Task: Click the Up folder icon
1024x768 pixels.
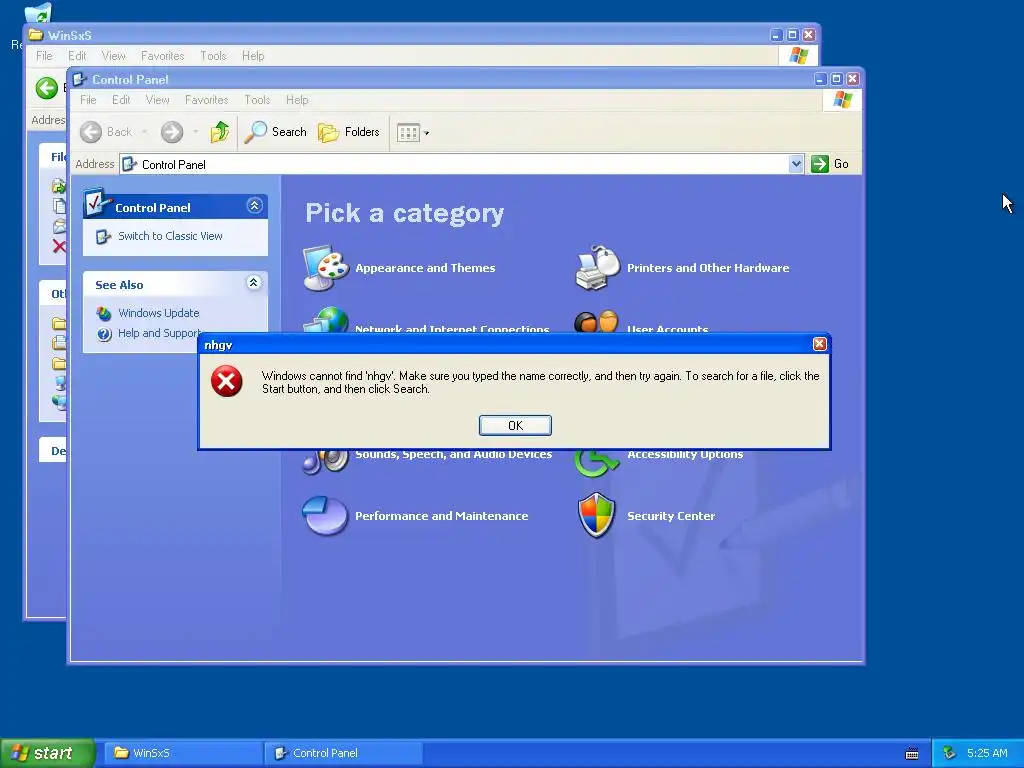Action: [219, 132]
